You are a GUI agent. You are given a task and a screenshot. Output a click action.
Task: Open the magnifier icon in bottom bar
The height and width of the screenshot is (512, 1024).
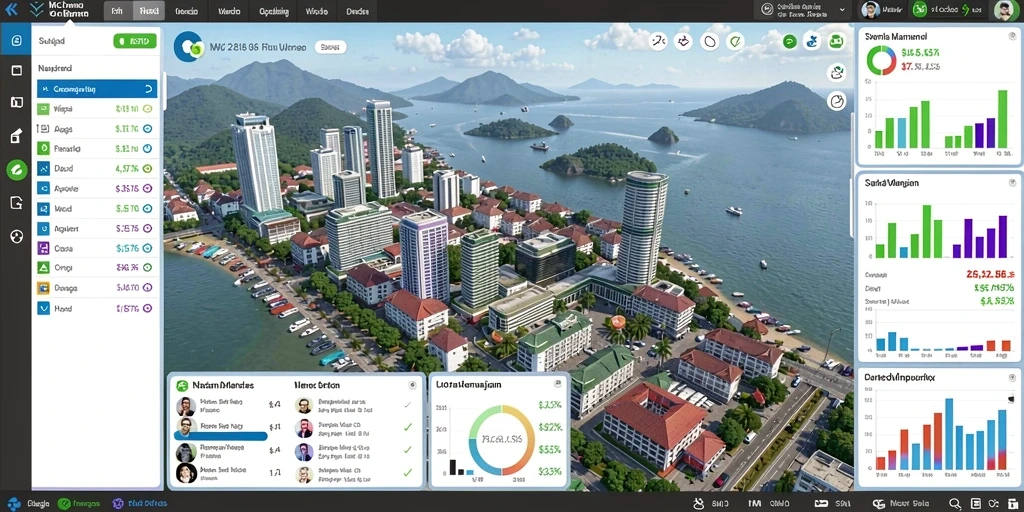[955, 504]
